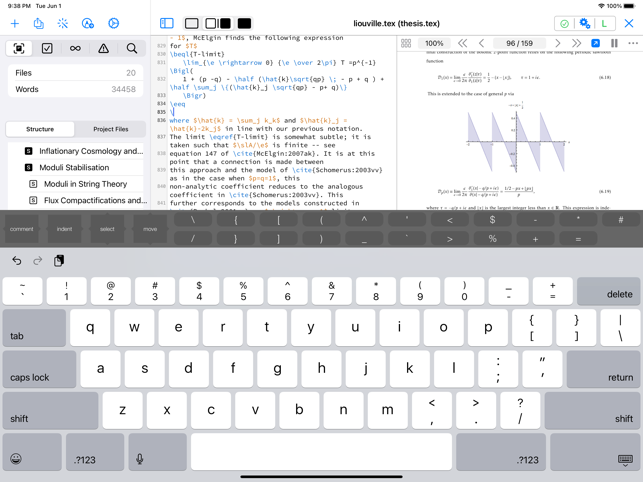Choose the full black editor-only layout swatch
Image resolution: width=643 pixels, height=482 pixels.
tap(244, 23)
